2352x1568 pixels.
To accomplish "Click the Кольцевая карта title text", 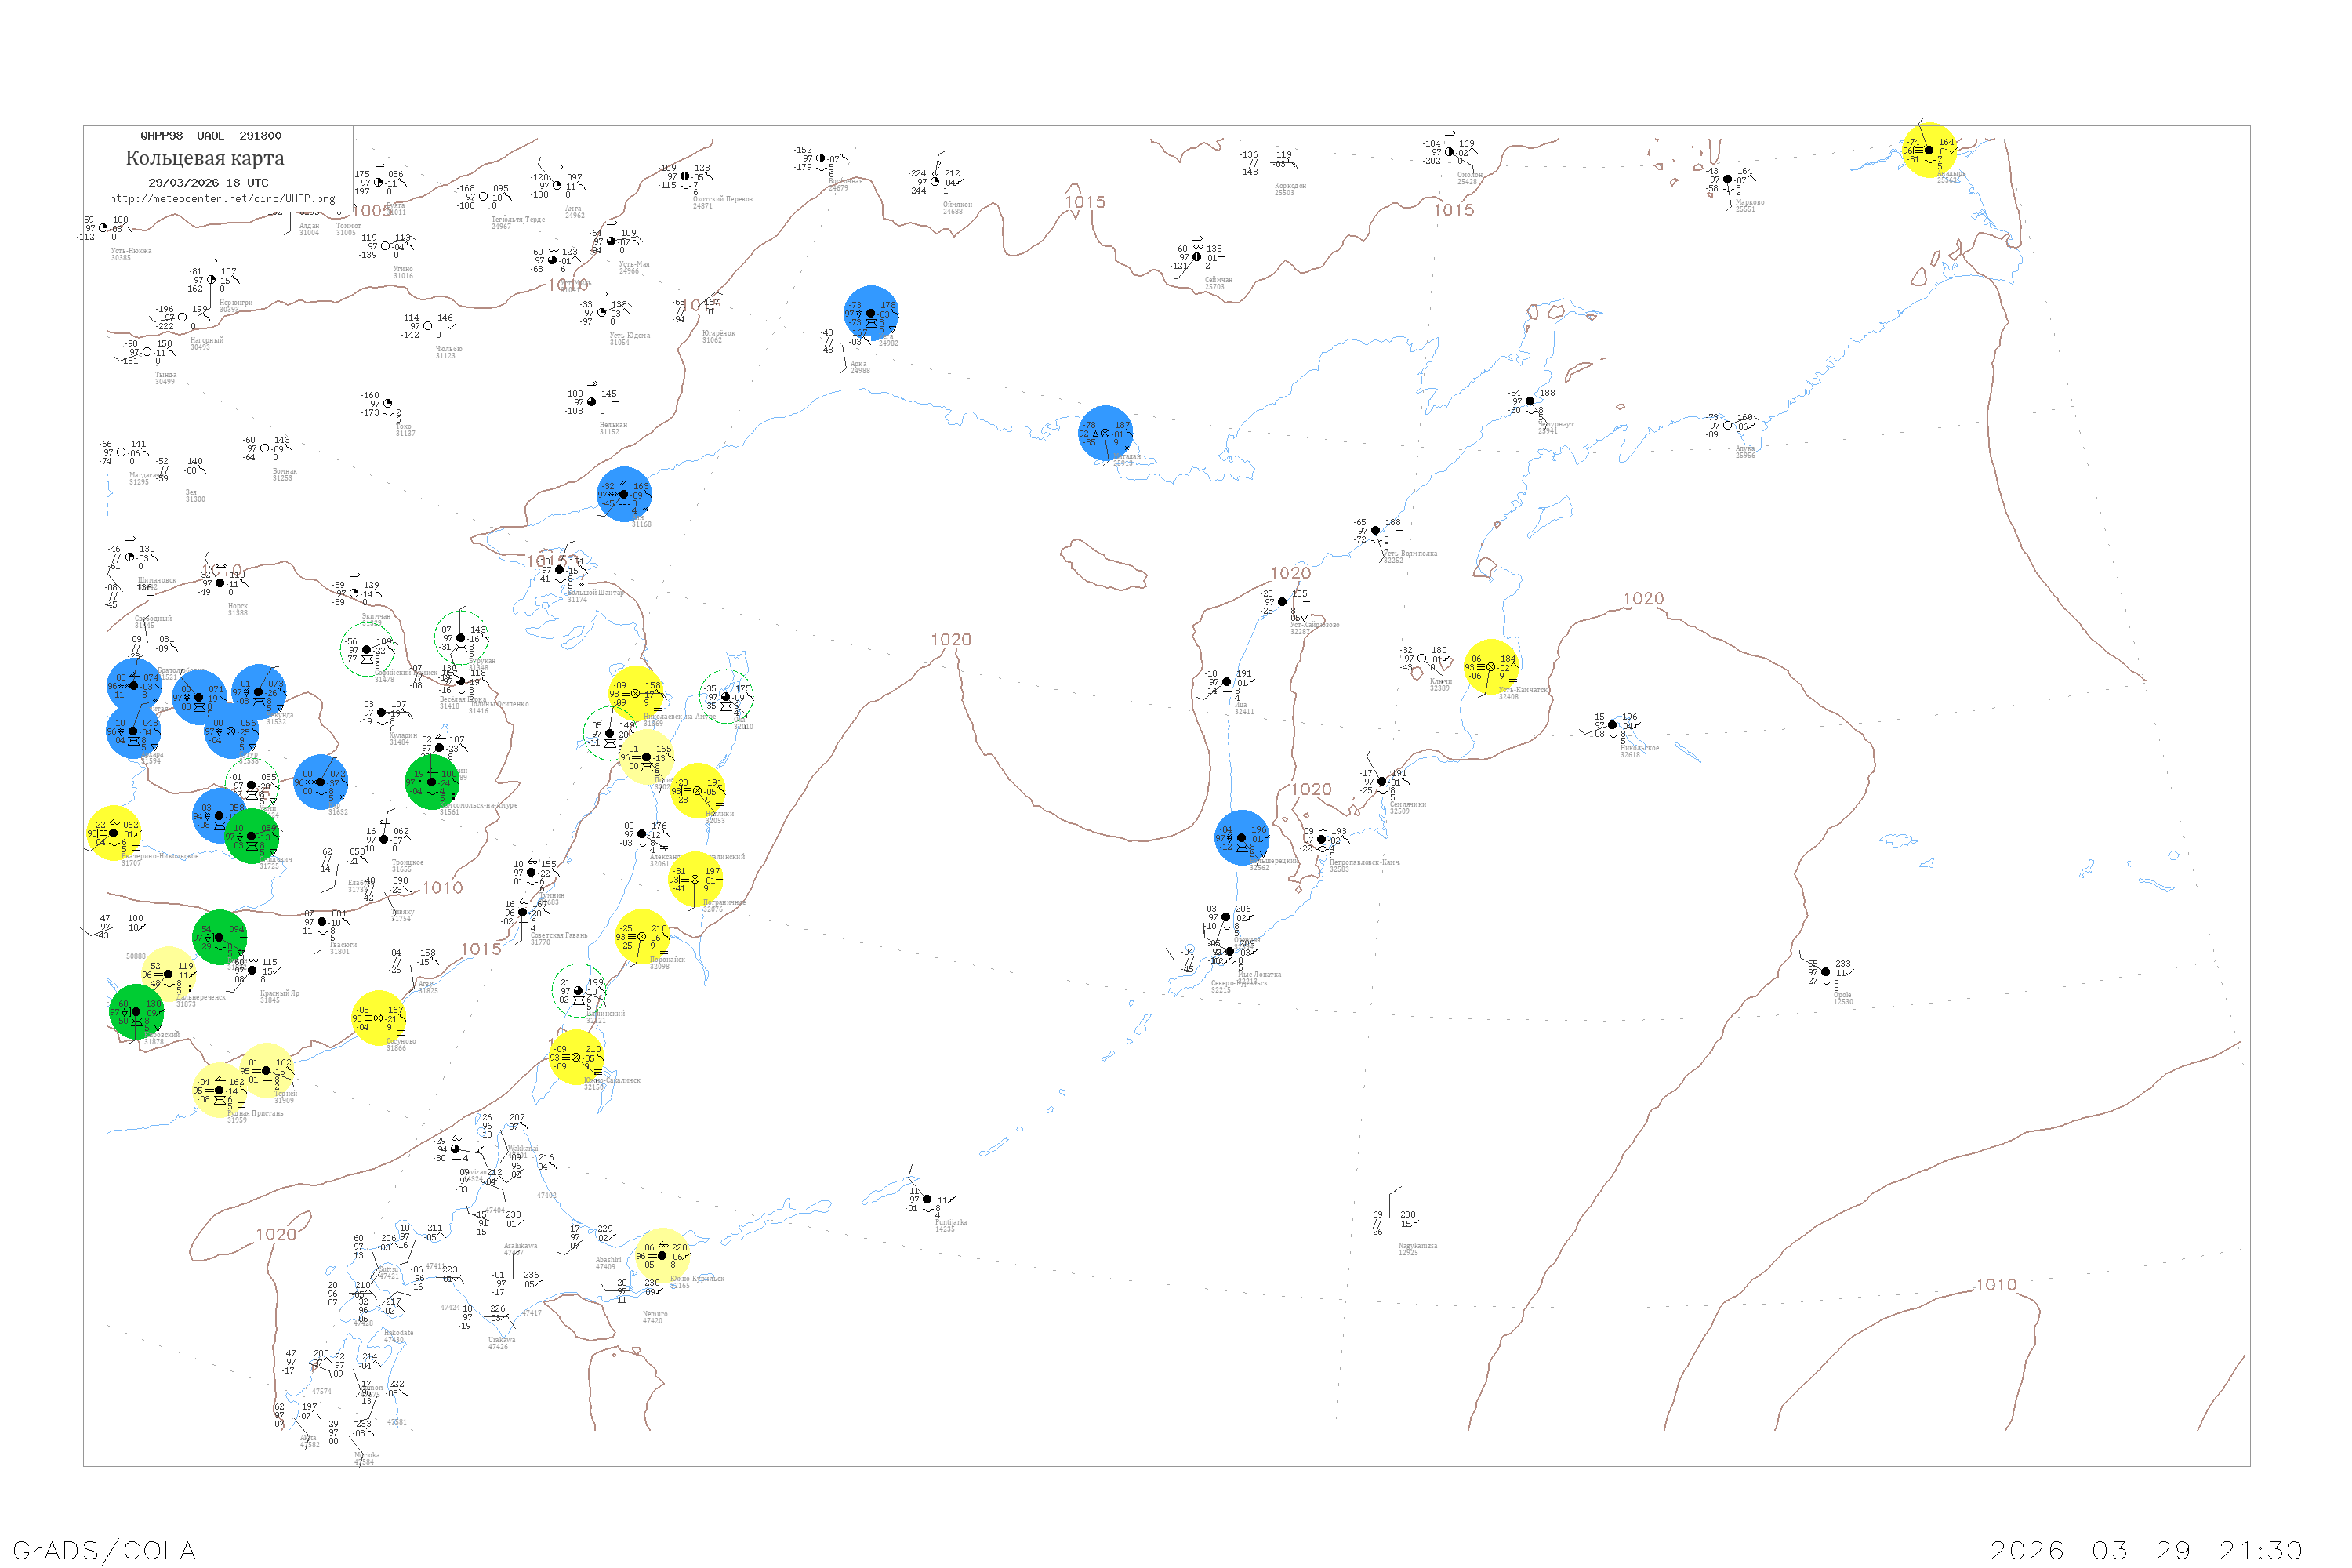I will pos(205,158).
